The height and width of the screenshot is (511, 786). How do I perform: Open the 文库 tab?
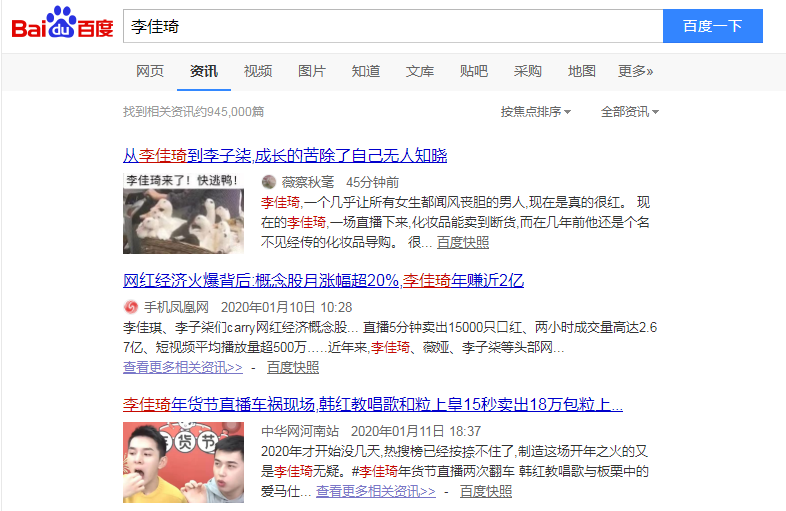click(420, 71)
